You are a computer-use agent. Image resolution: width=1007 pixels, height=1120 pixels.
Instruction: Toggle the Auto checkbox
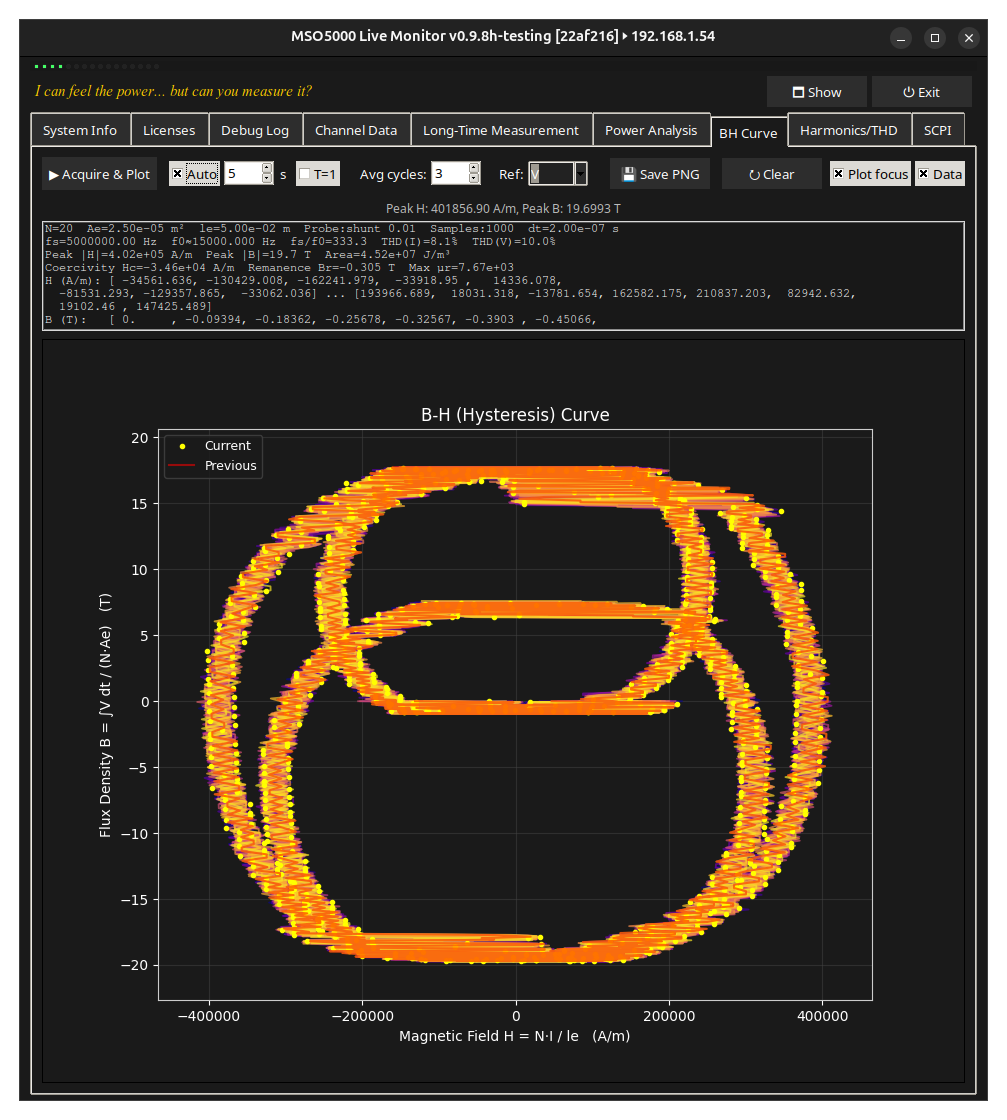click(178, 174)
